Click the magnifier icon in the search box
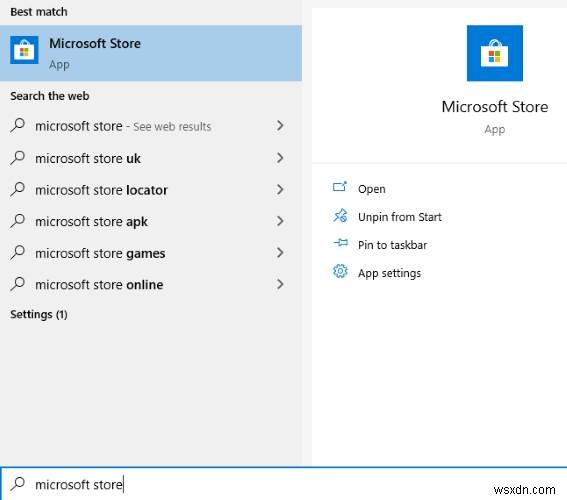567x500 pixels. point(17,484)
